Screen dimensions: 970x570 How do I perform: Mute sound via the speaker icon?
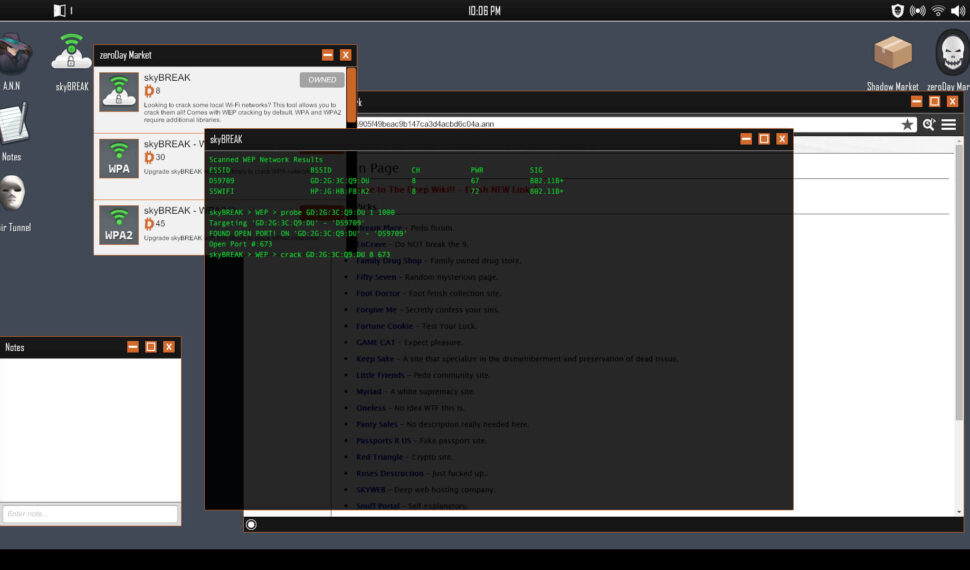pyautogui.click(x=957, y=11)
